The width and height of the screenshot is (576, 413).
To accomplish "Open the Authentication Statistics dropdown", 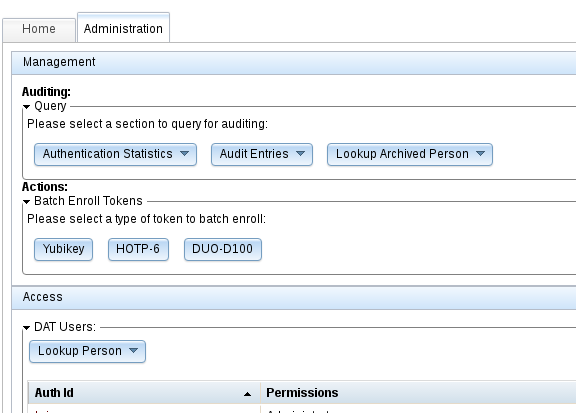I will pos(115,154).
